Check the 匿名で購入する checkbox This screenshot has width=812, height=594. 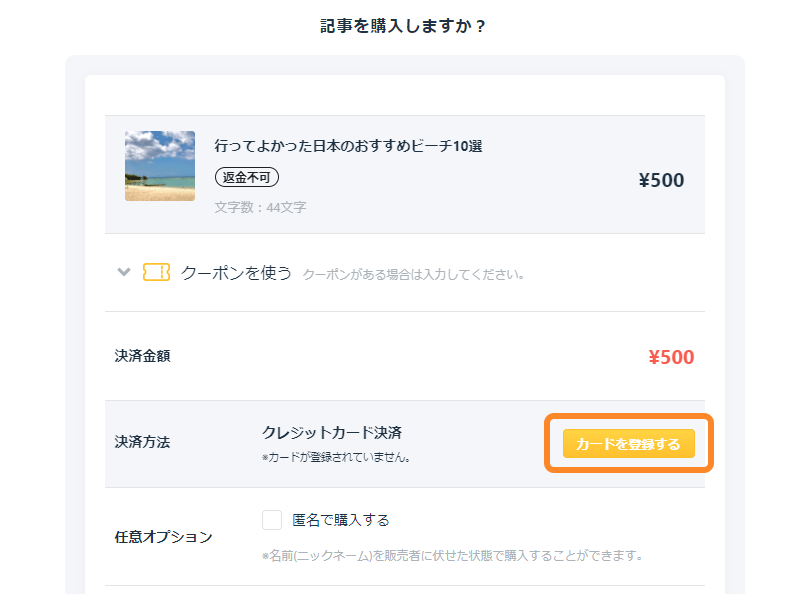272,520
